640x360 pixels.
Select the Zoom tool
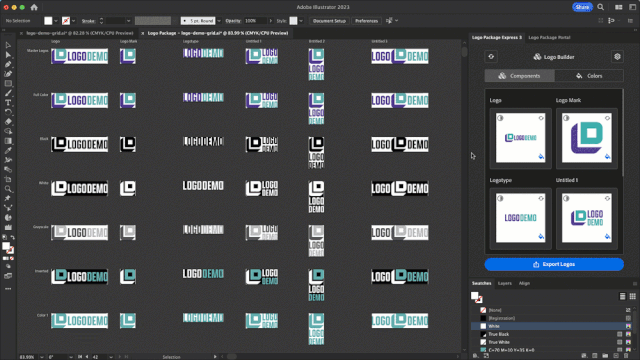tap(8, 189)
